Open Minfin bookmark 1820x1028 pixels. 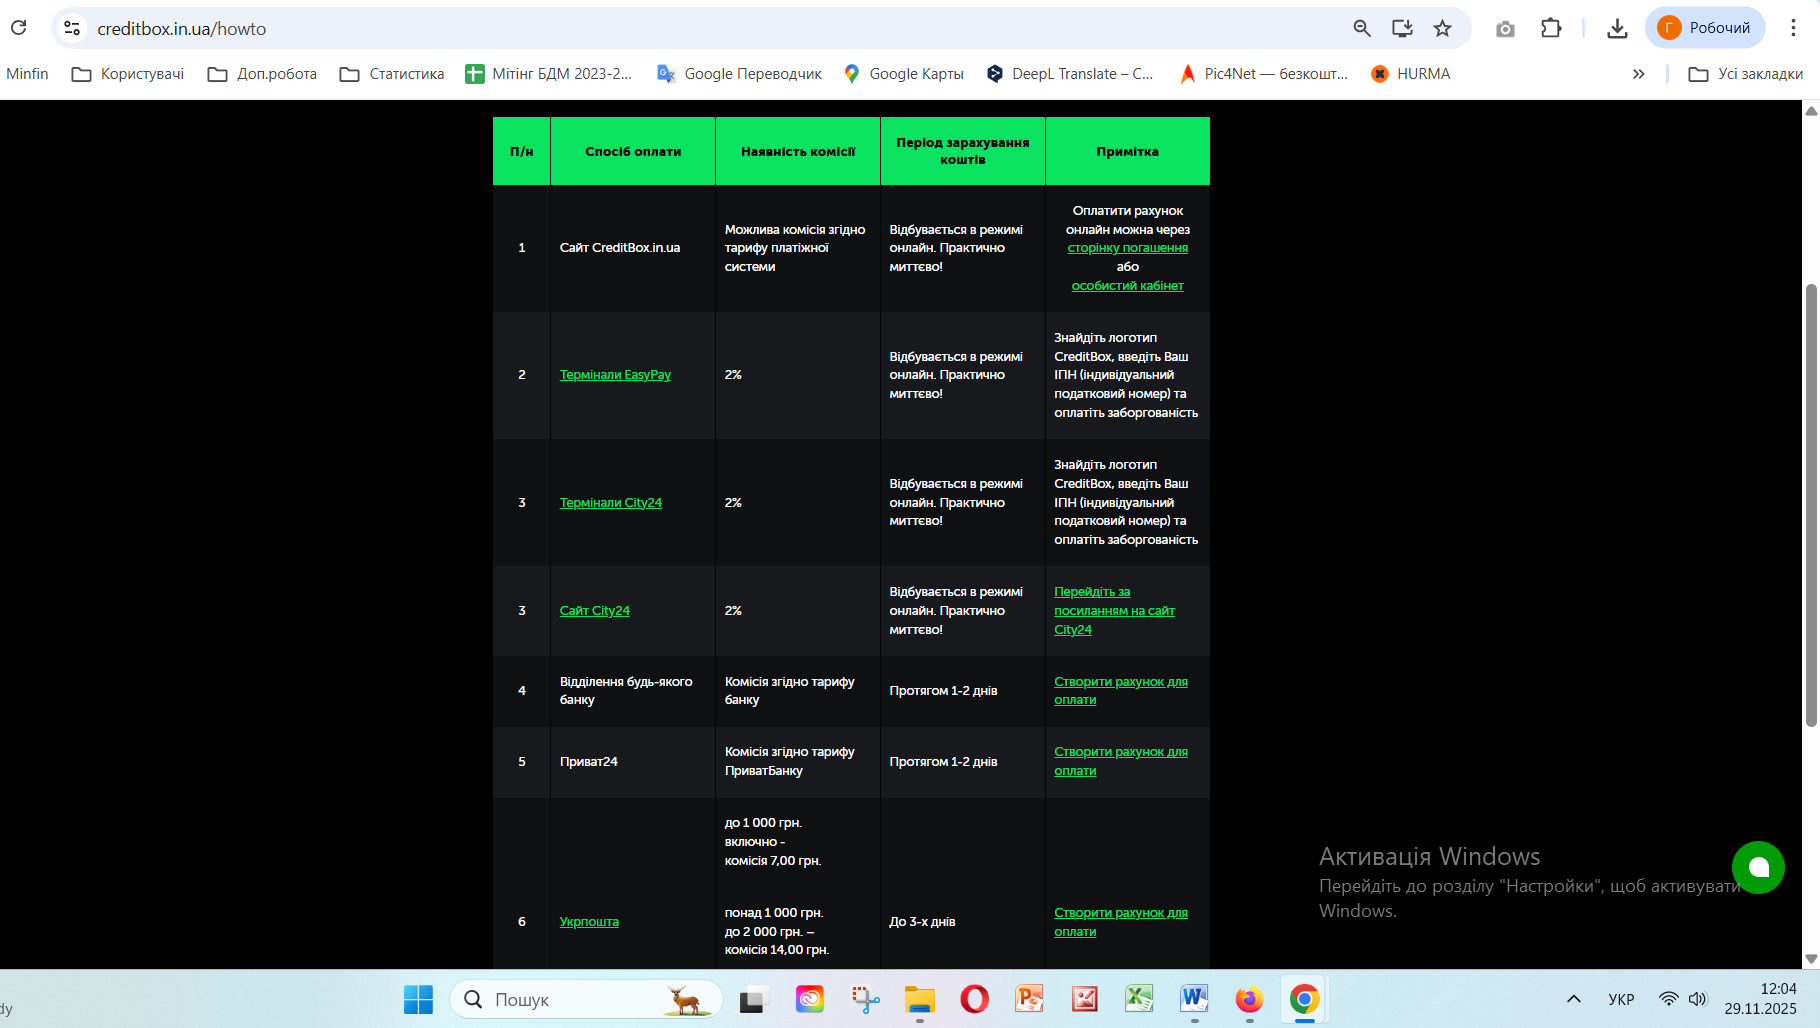click(x=27, y=74)
